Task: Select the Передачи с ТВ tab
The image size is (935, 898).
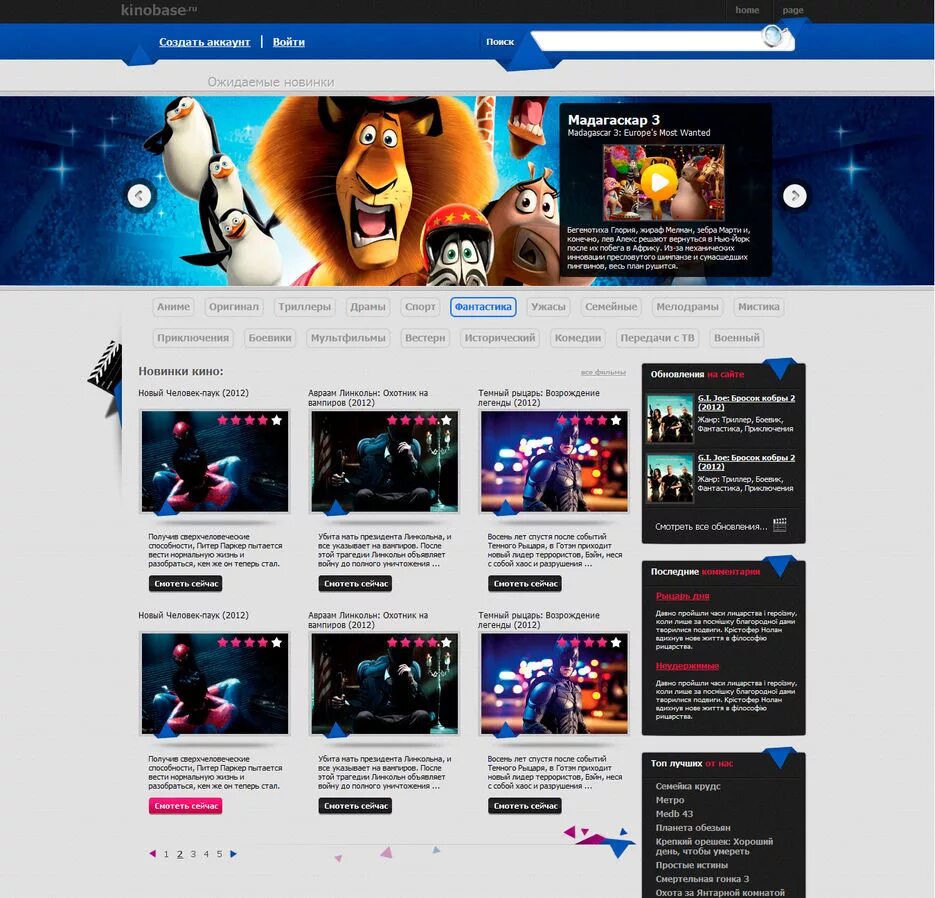Action: click(657, 337)
